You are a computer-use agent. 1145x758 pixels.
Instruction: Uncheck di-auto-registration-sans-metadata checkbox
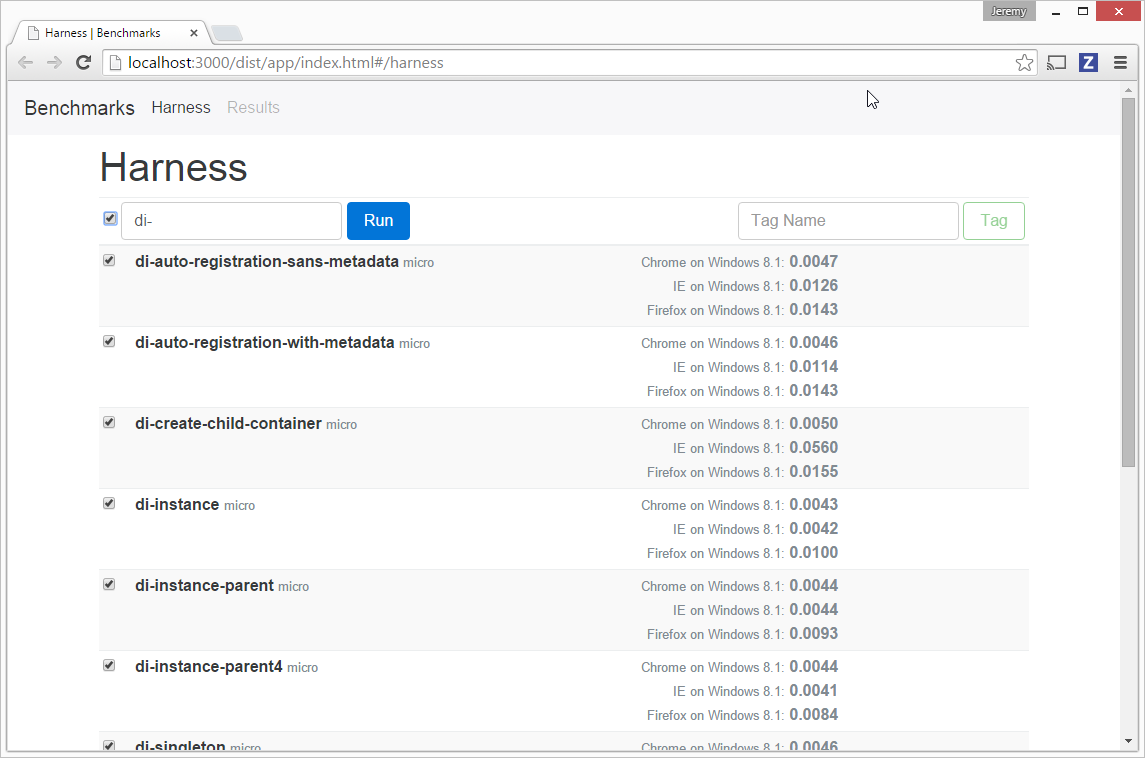pyautogui.click(x=110, y=261)
